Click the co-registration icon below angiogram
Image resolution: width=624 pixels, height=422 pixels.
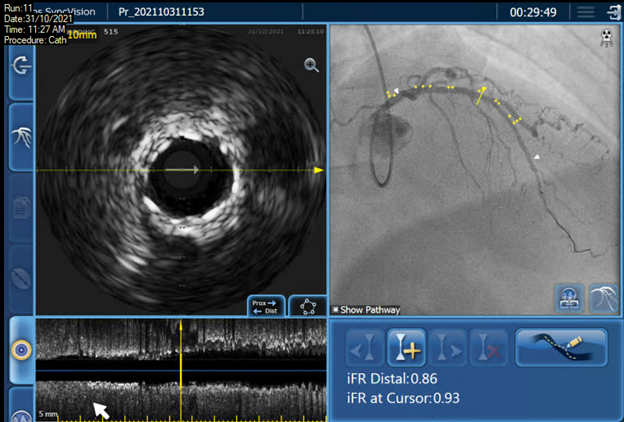[x=569, y=299]
